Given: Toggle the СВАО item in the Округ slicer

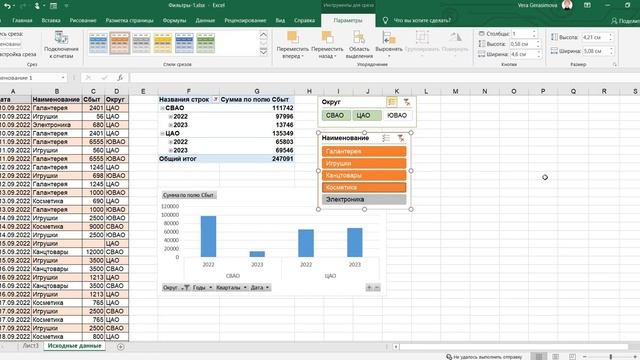Looking at the screenshot, I should coord(336,116).
